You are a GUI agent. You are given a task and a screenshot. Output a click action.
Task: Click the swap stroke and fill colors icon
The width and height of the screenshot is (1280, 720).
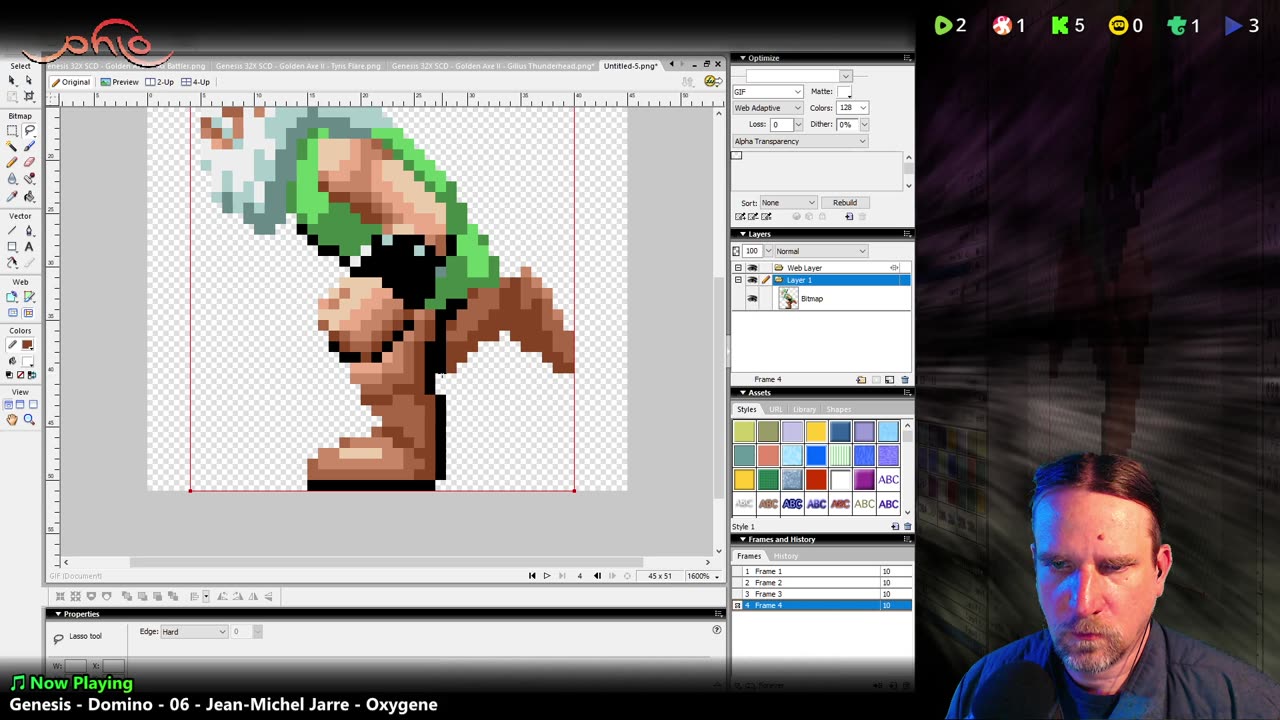pyautogui.click(x=33, y=375)
